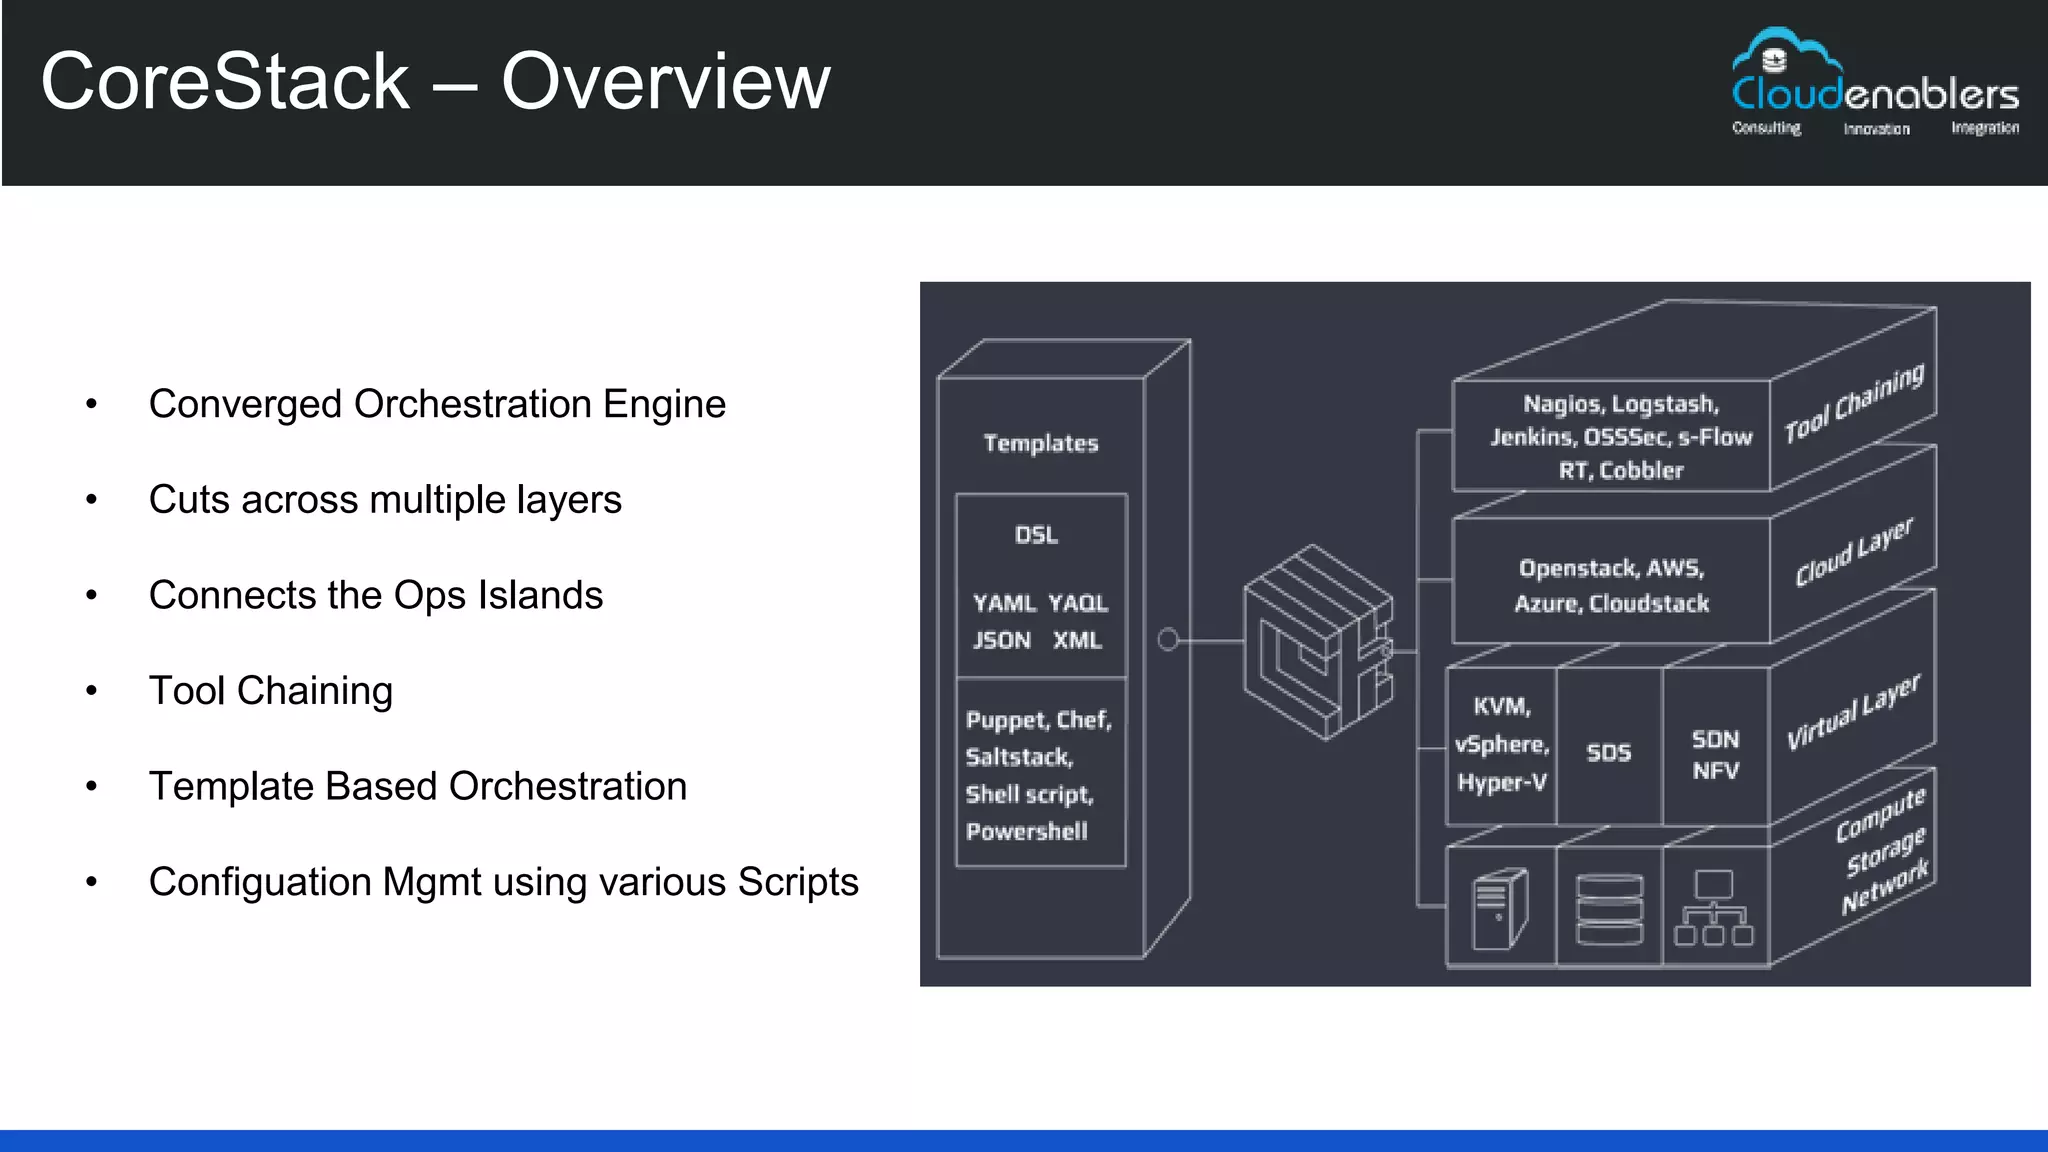
Task: Click the stacked disks storage icon
Action: tap(1609, 908)
